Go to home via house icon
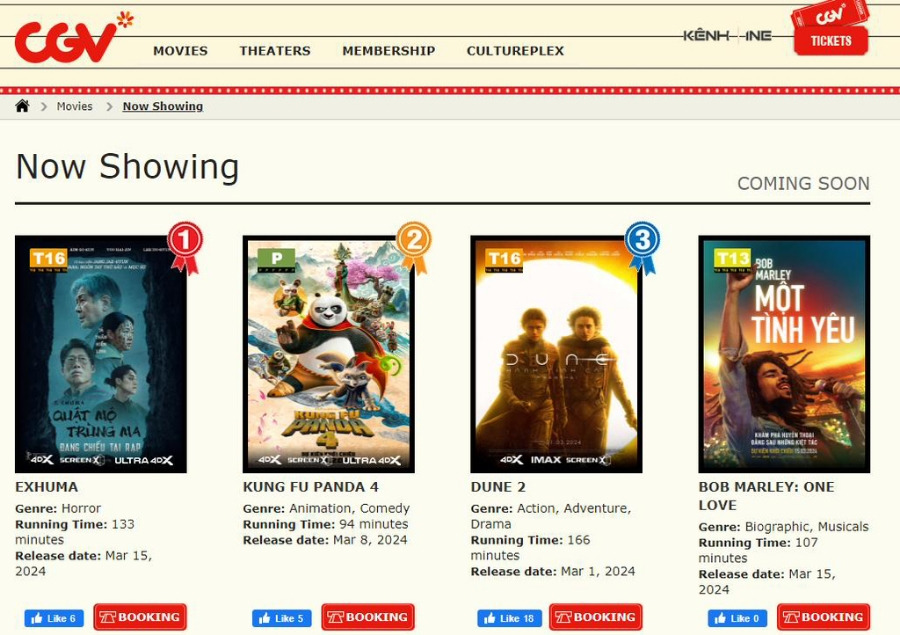900x635 pixels. point(22,106)
